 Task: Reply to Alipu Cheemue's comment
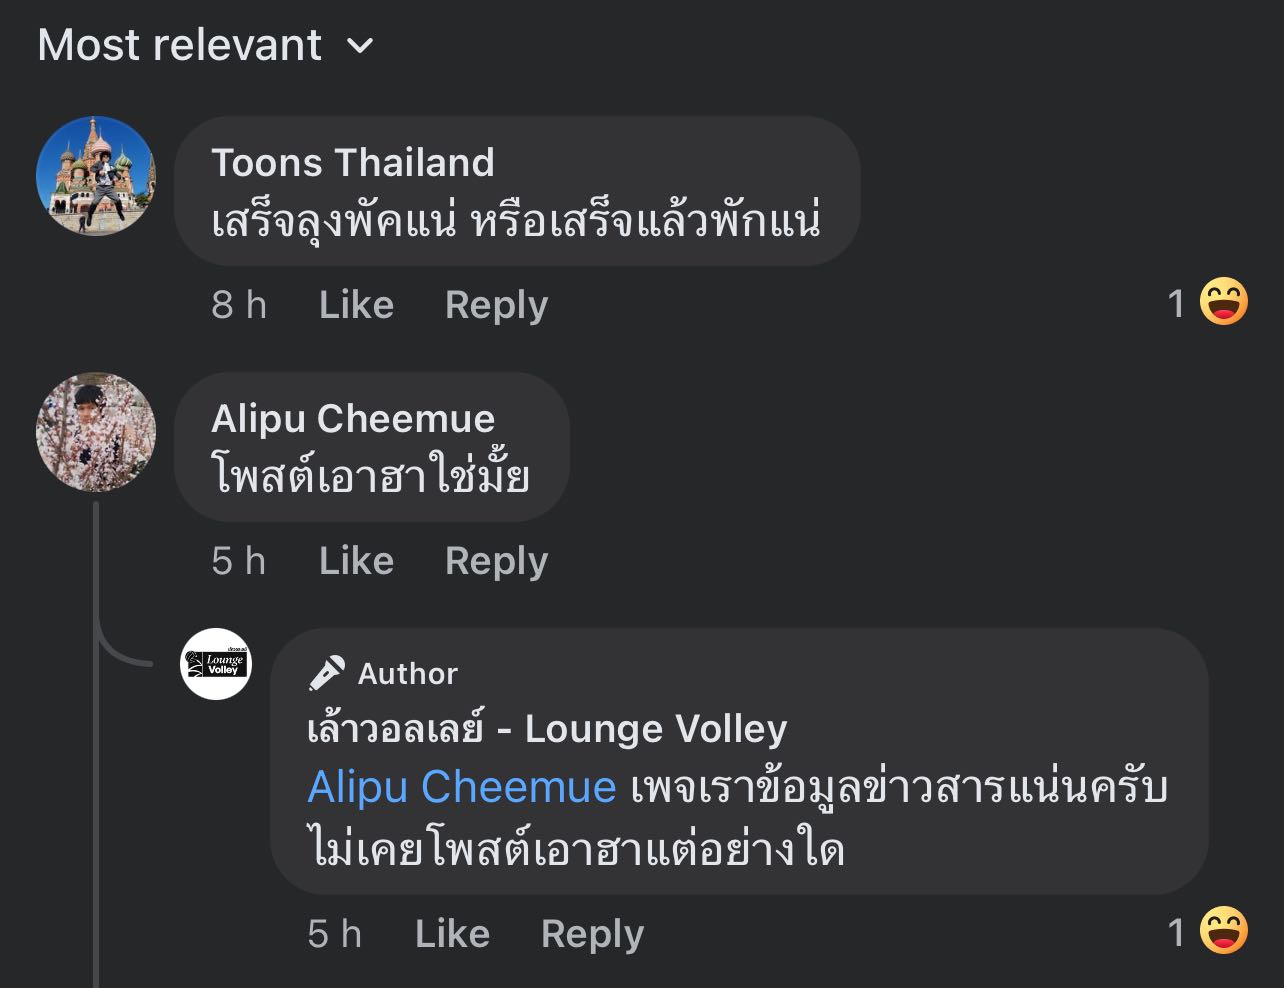(x=496, y=561)
